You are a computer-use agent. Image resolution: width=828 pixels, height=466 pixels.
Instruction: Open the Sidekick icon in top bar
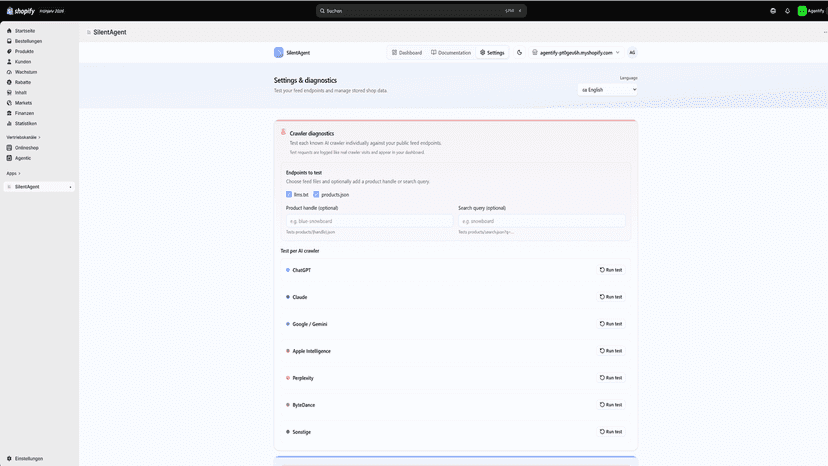(773, 11)
